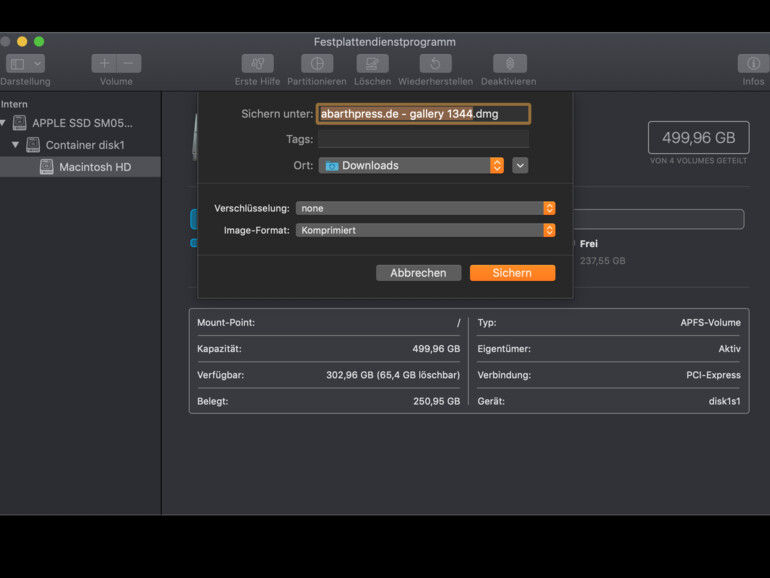Open the Verschlüsselung dropdown
770x578 pixels.
(x=425, y=208)
